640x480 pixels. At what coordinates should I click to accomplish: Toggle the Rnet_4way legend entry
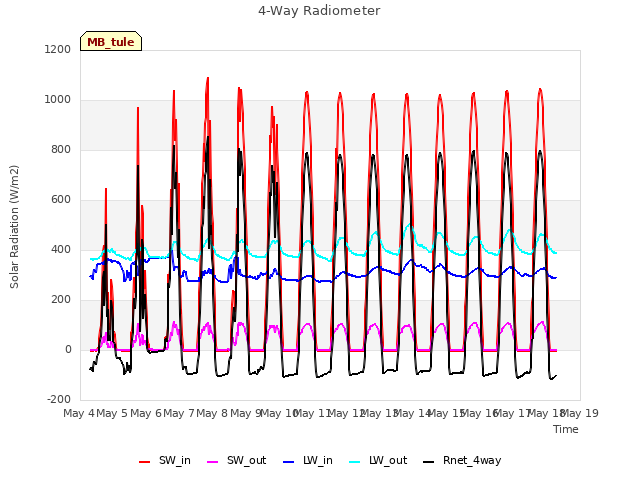(462, 460)
